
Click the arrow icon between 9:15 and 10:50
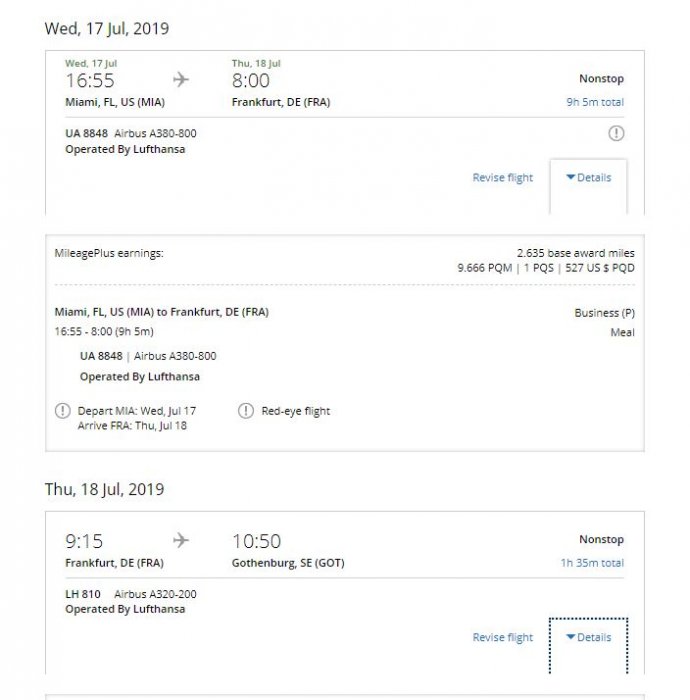181,541
